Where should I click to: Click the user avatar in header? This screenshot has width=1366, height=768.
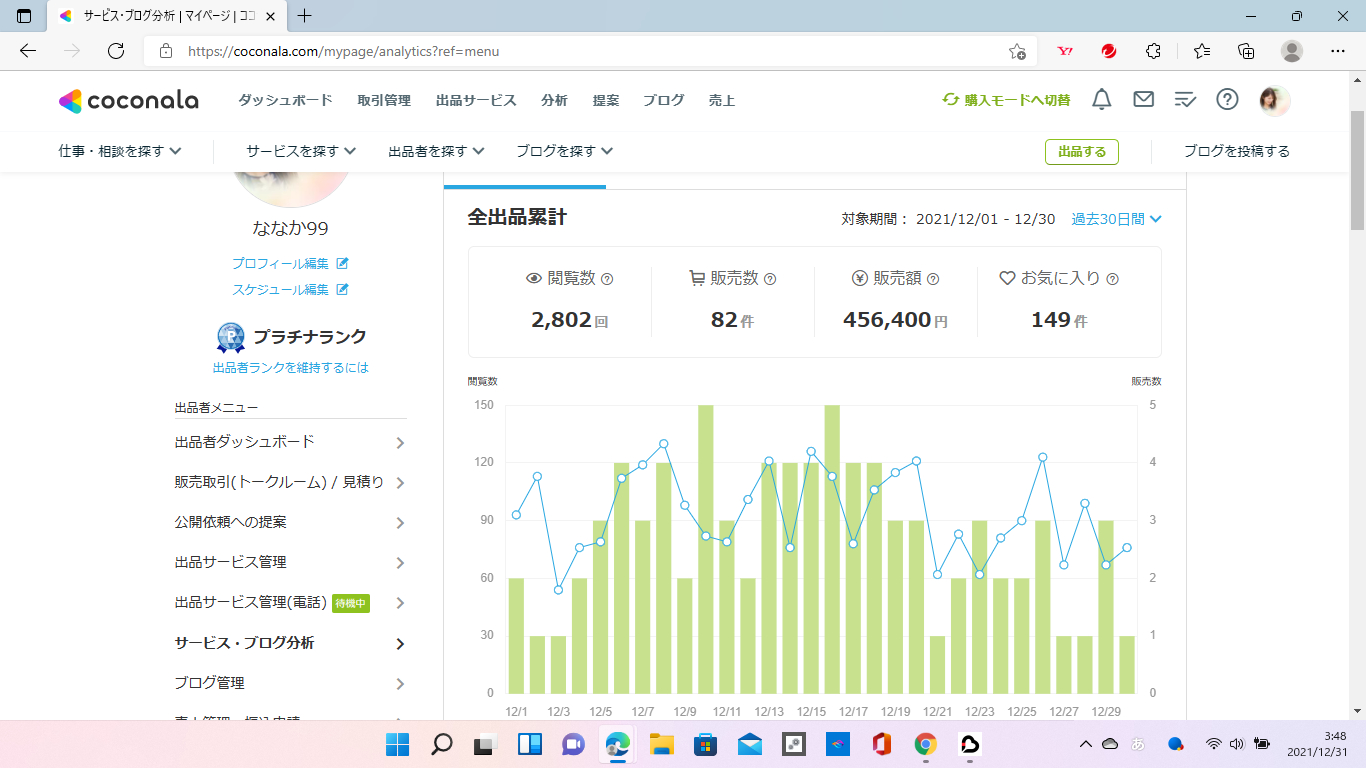click(1274, 100)
